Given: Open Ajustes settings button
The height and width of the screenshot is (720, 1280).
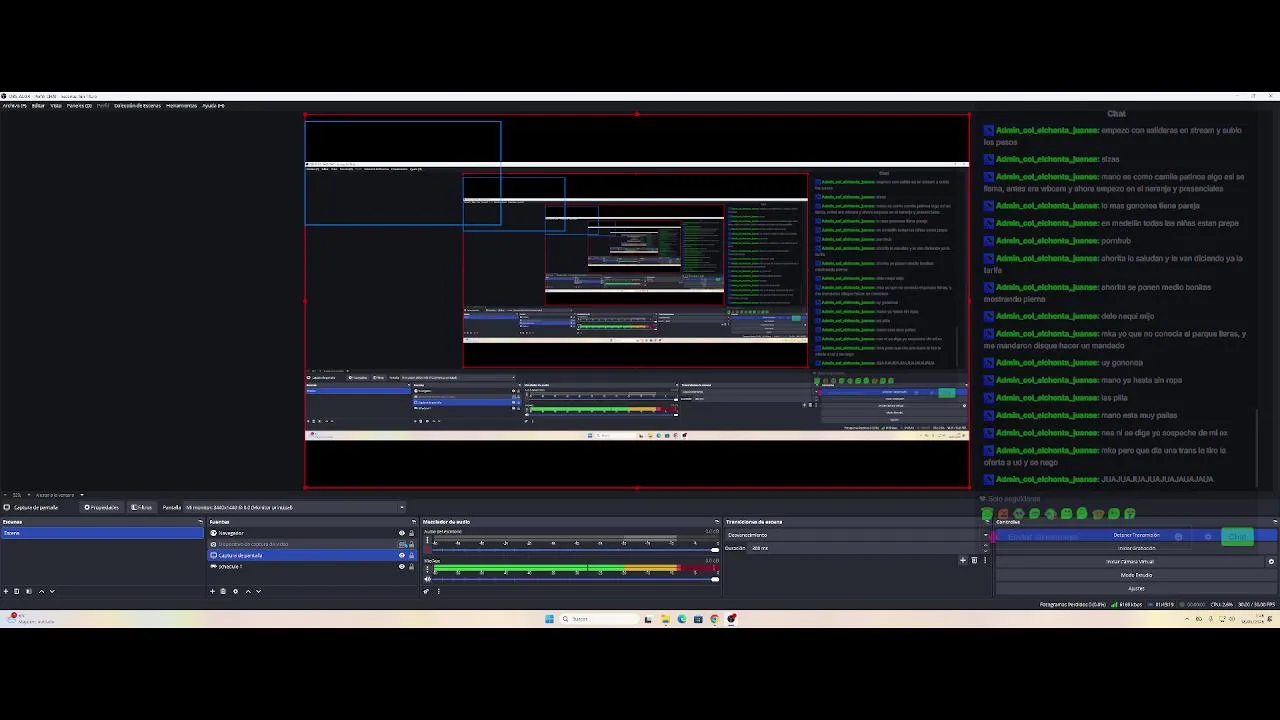Looking at the screenshot, I should pyautogui.click(x=1136, y=588).
